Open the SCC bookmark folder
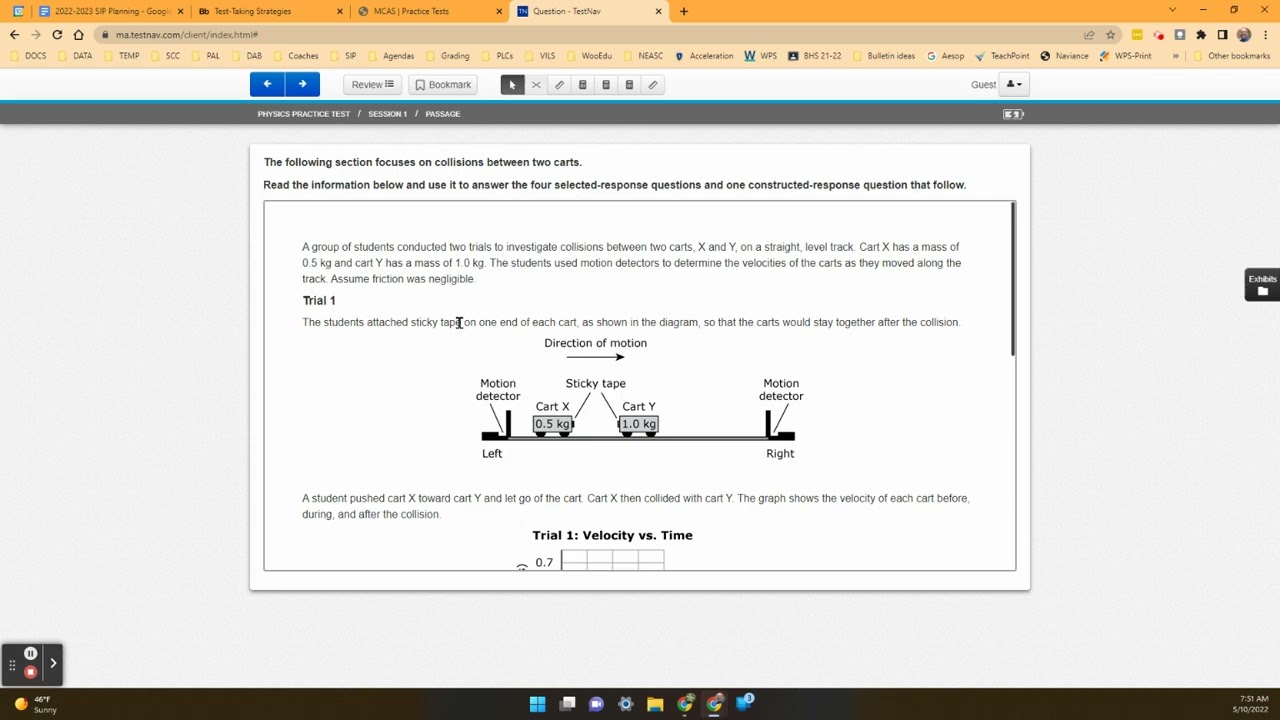Image resolution: width=1280 pixels, height=720 pixels. (x=166, y=56)
